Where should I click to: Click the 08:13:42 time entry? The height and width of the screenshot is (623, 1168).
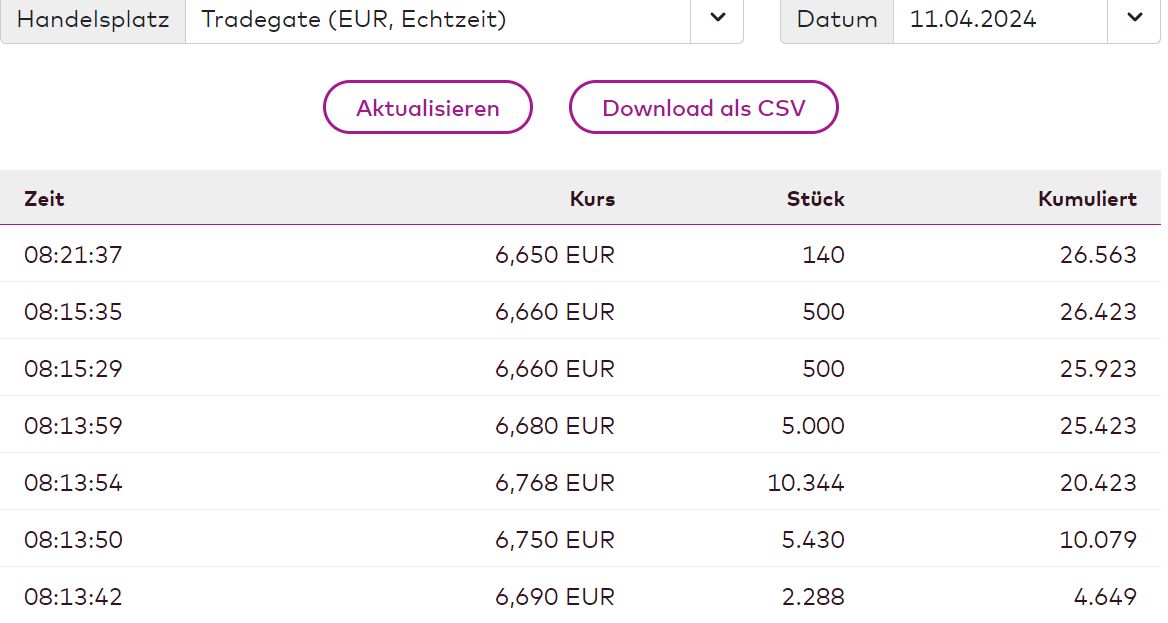click(73, 597)
